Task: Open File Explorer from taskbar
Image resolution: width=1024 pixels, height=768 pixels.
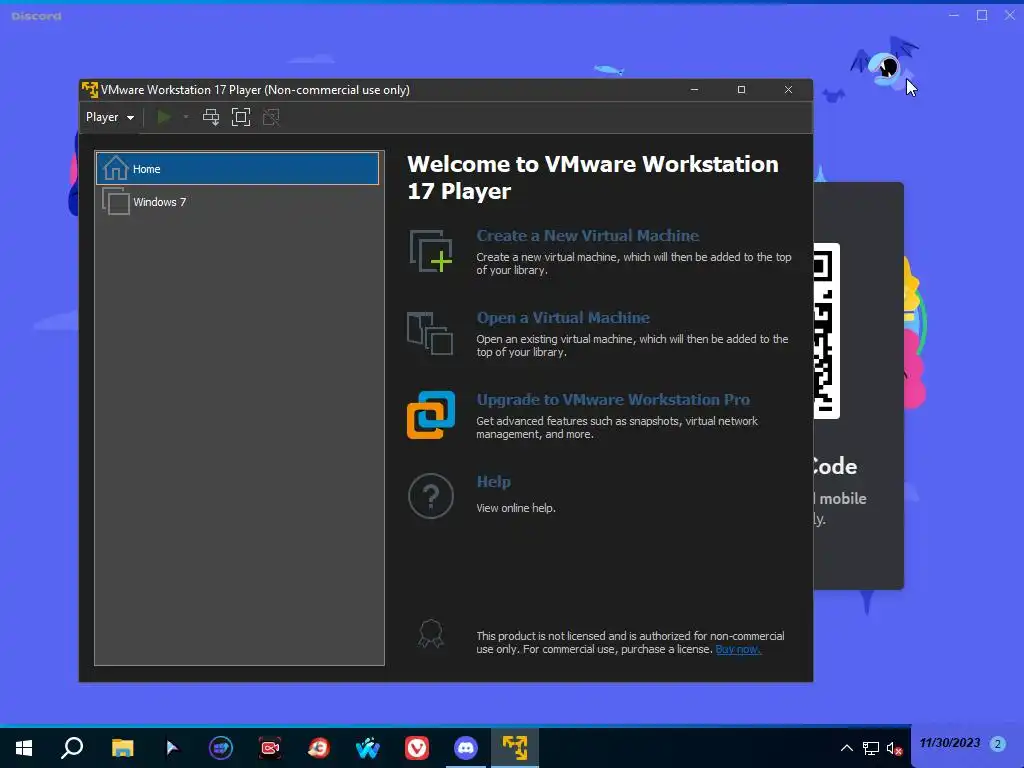Action: coord(122,748)
